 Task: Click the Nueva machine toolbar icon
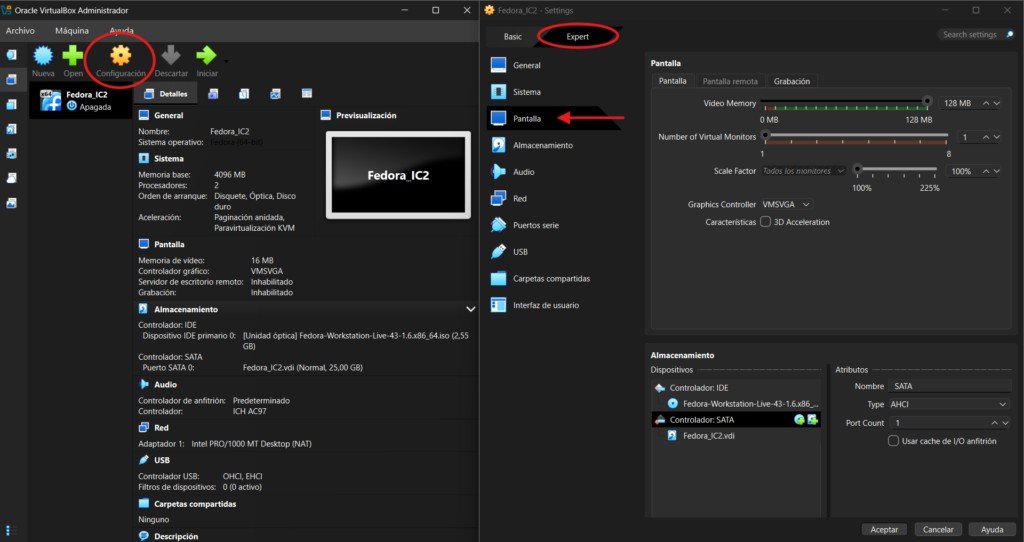43,56
